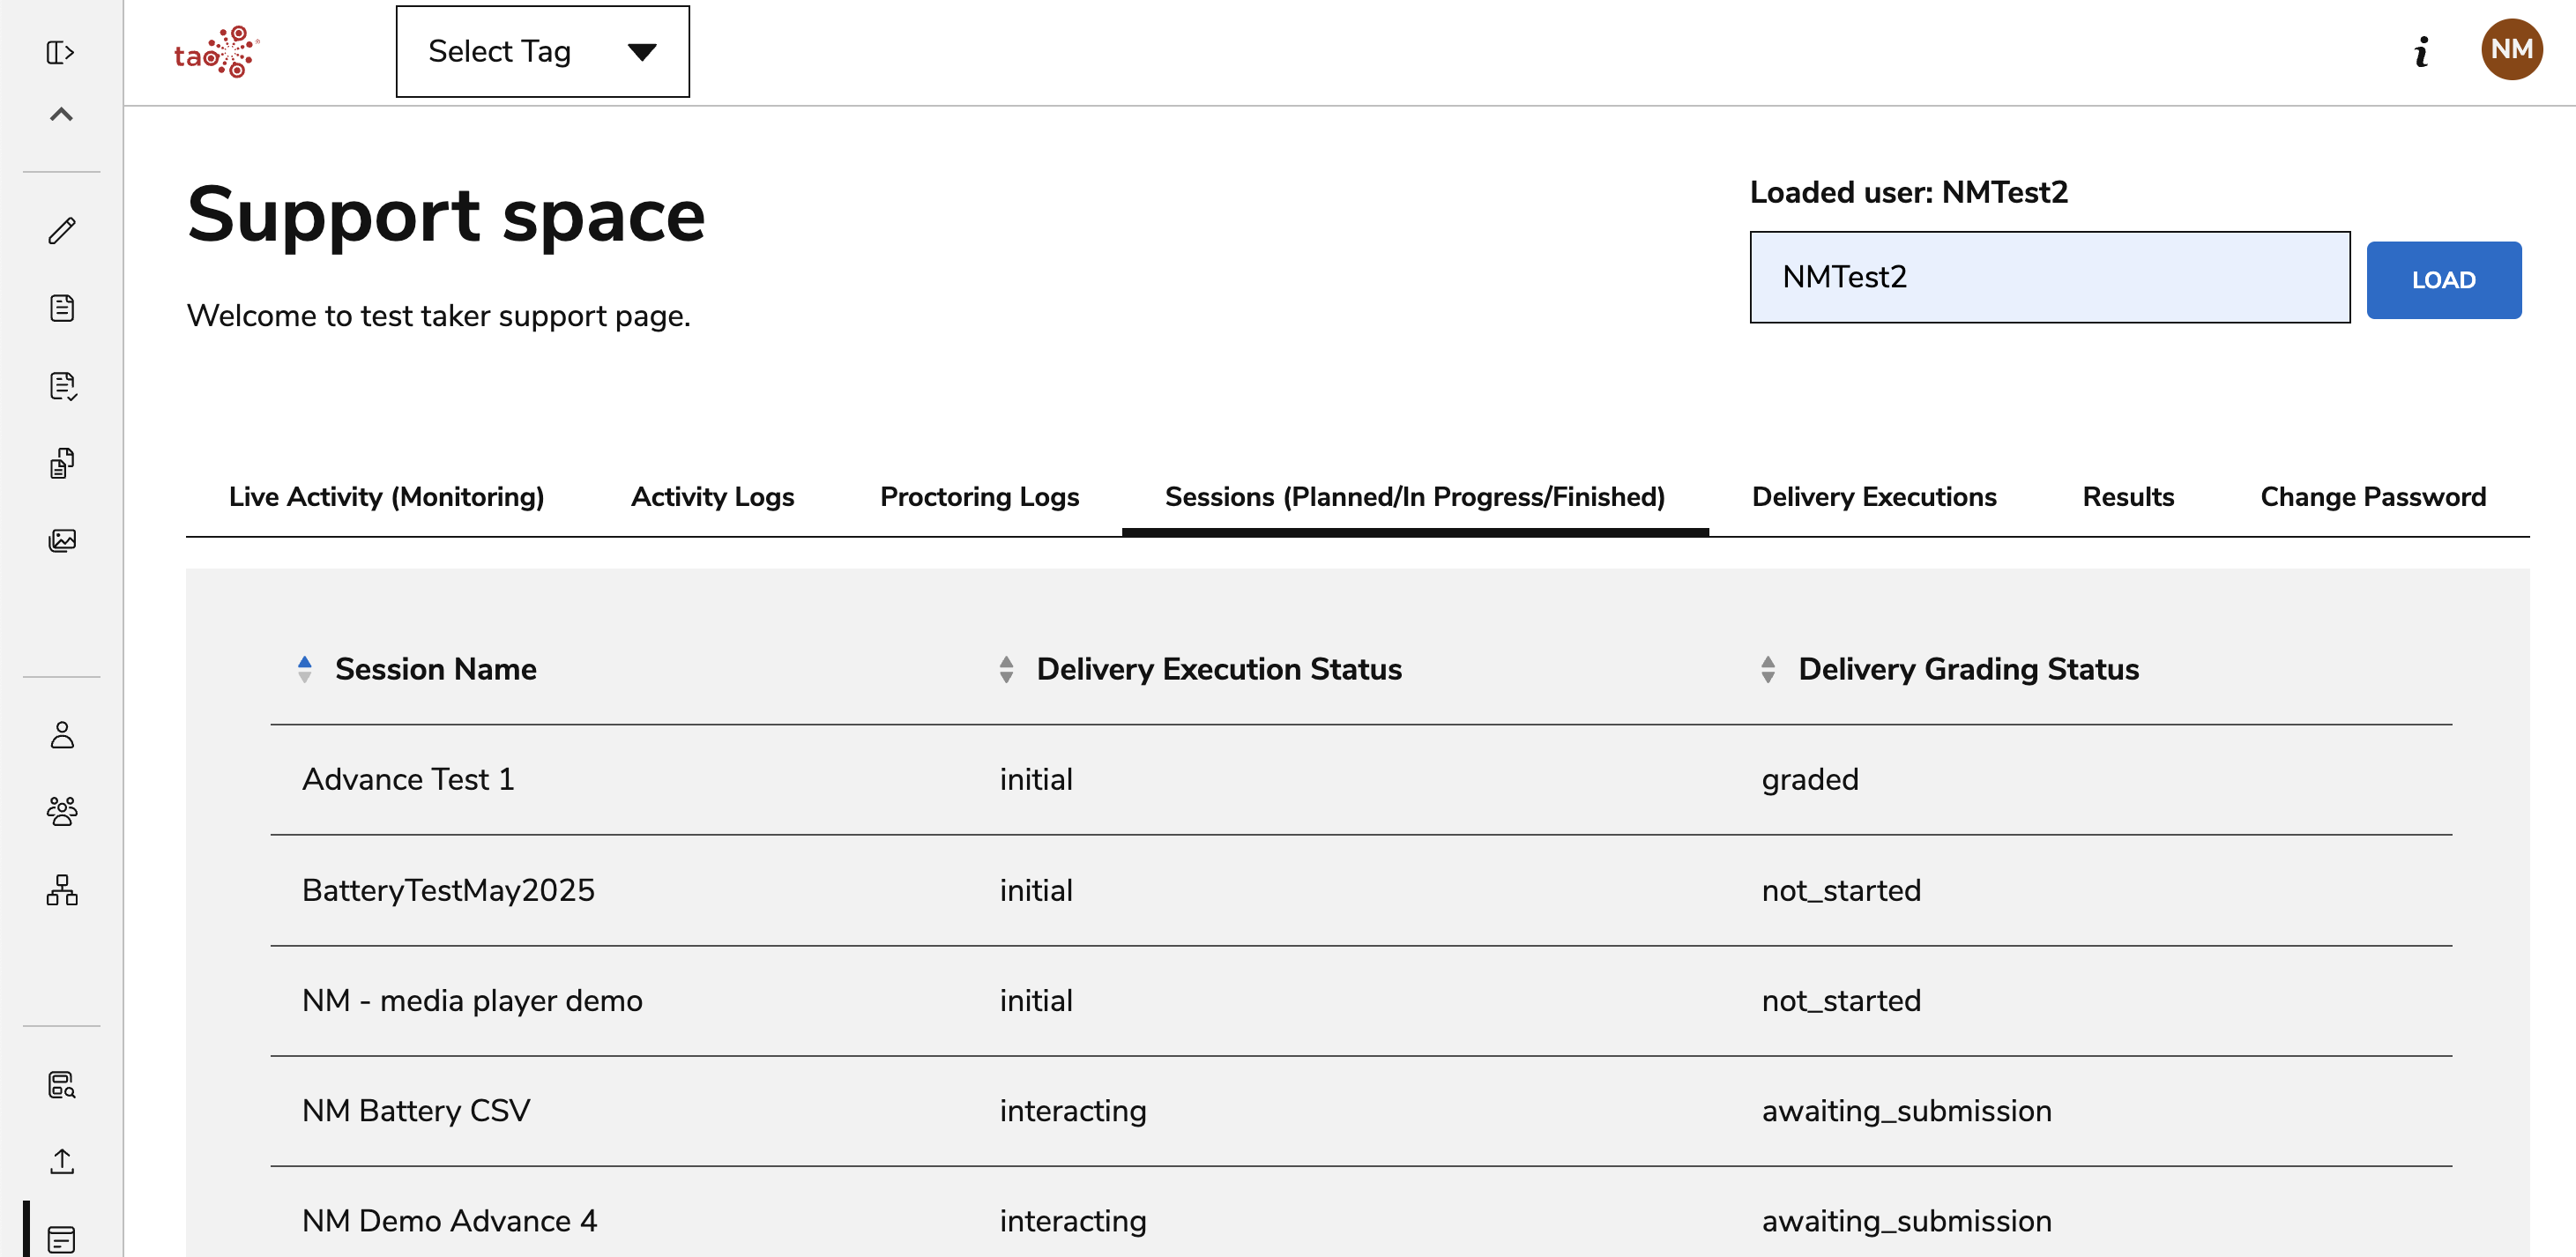
Task: Open the record search tool
Action: click(62, 1084)
